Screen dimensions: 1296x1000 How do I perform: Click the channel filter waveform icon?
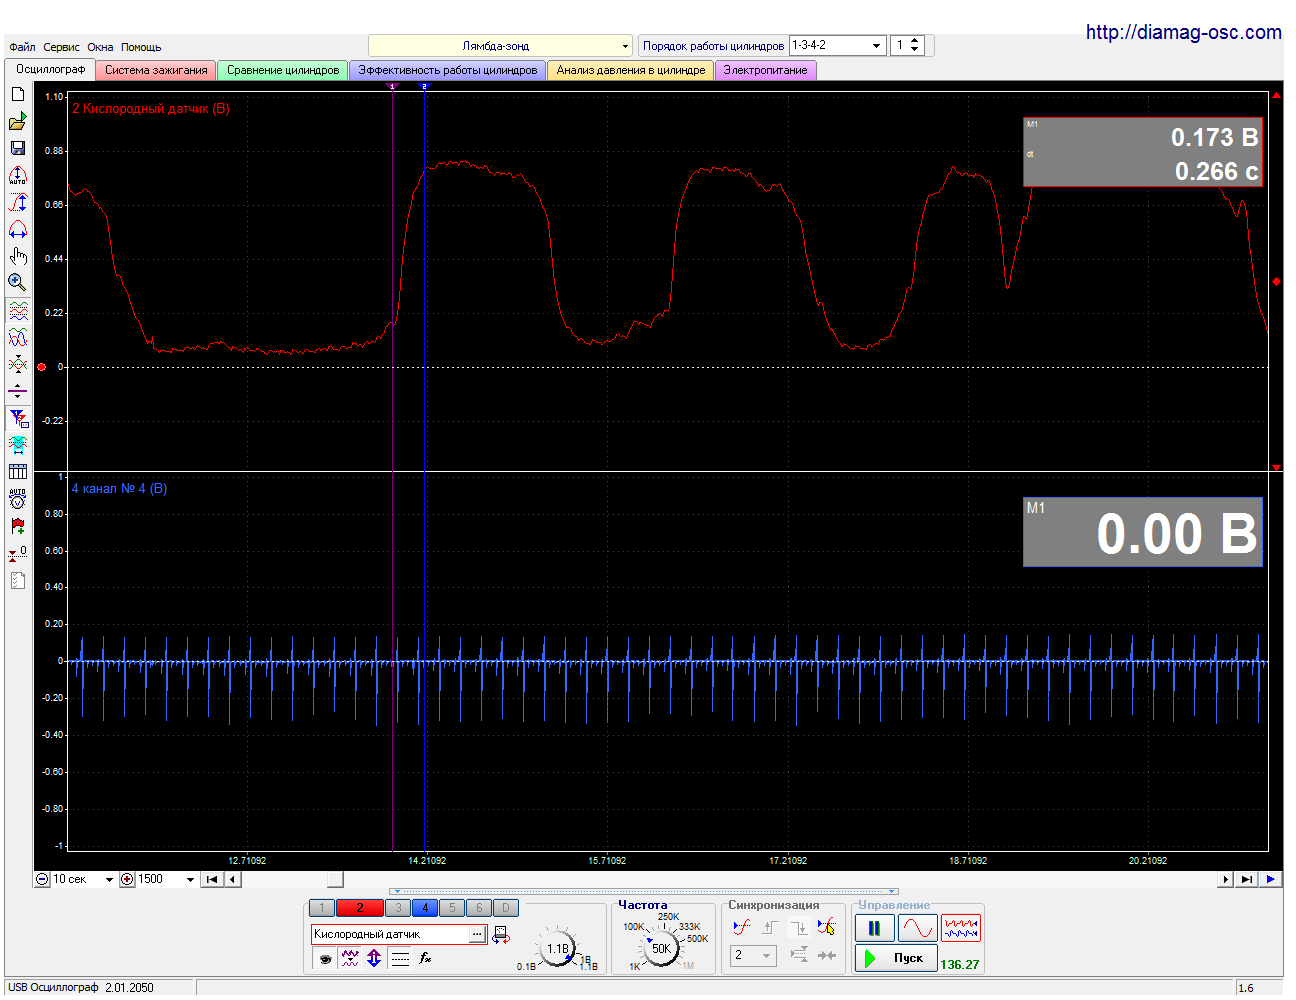[x=350, y=958]
